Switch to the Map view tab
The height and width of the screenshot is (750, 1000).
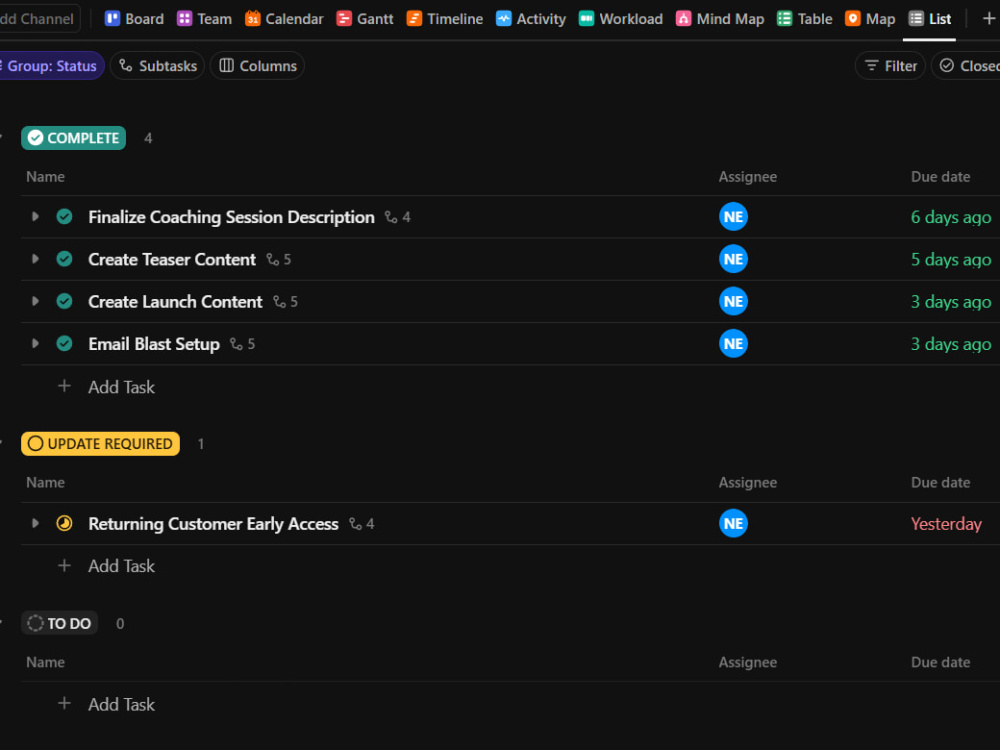(x=870, y=19)
